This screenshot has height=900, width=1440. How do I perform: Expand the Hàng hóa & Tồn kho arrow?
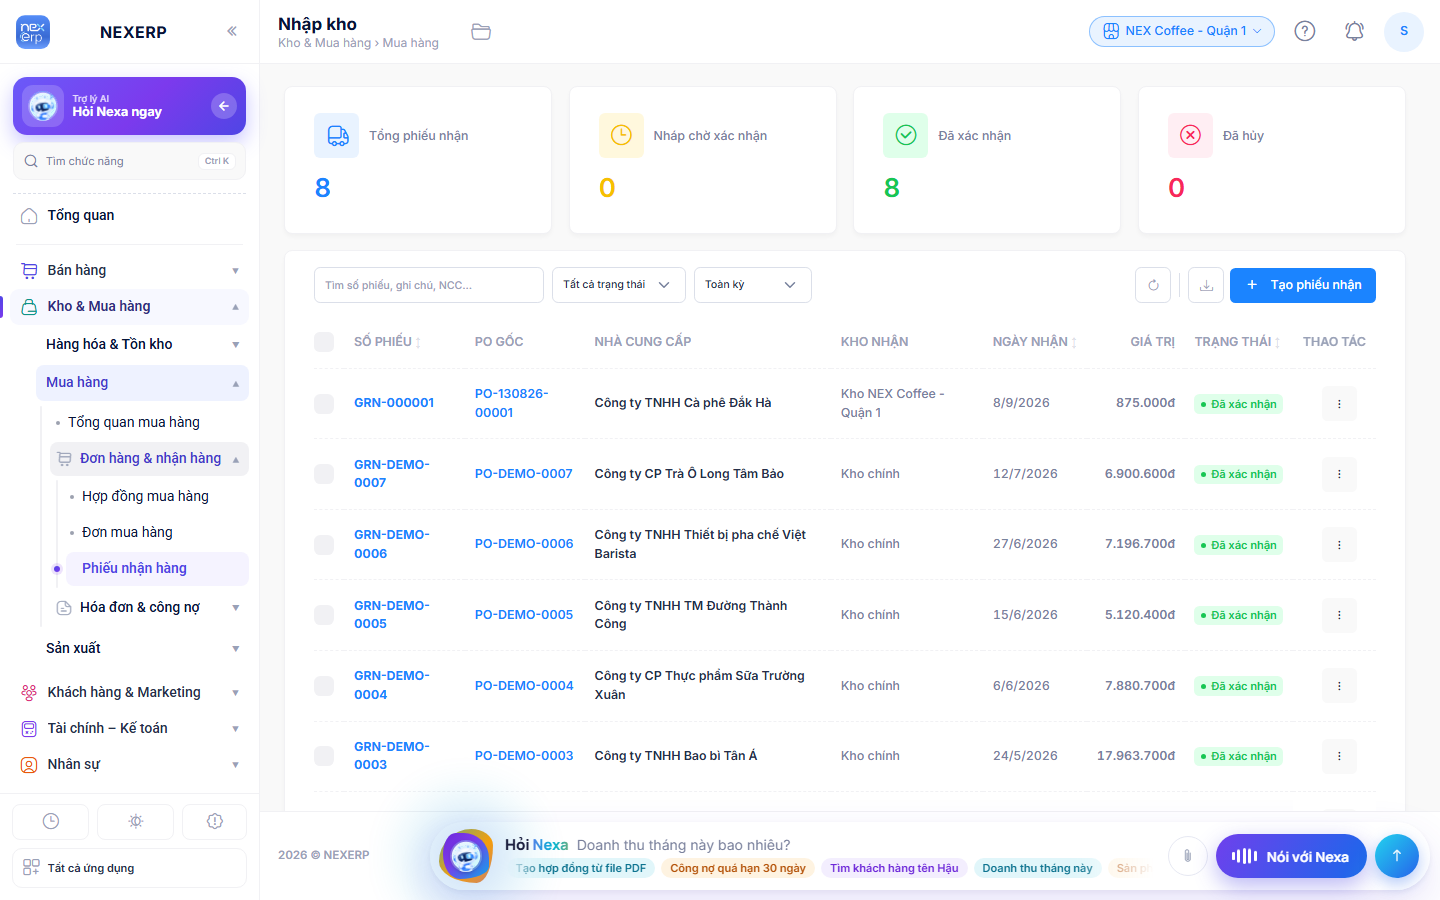point(236,345)
